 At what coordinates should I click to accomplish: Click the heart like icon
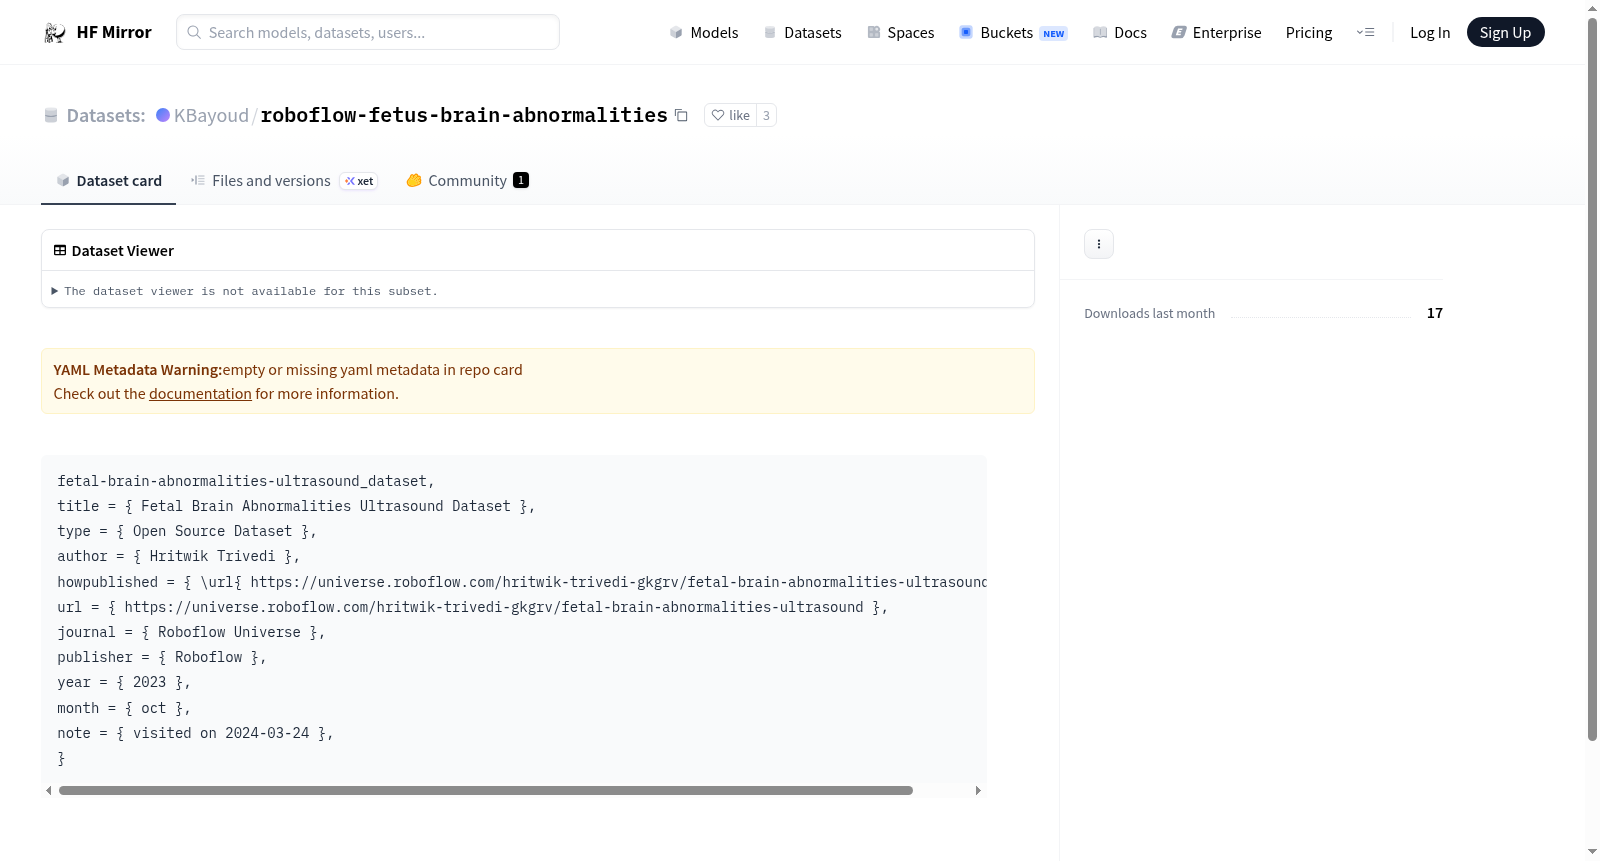pos(718,115)
